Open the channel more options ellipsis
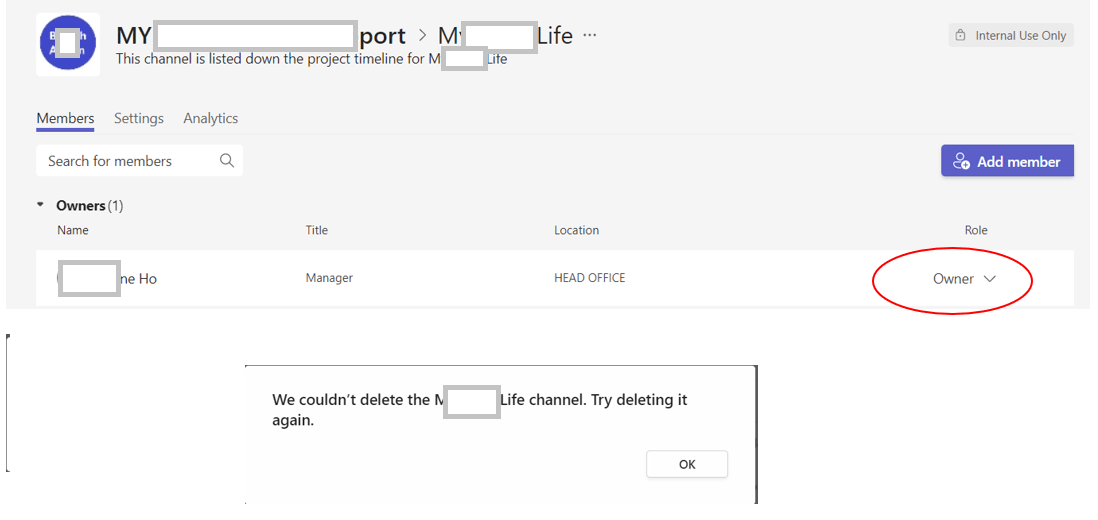 coord(590,35)
